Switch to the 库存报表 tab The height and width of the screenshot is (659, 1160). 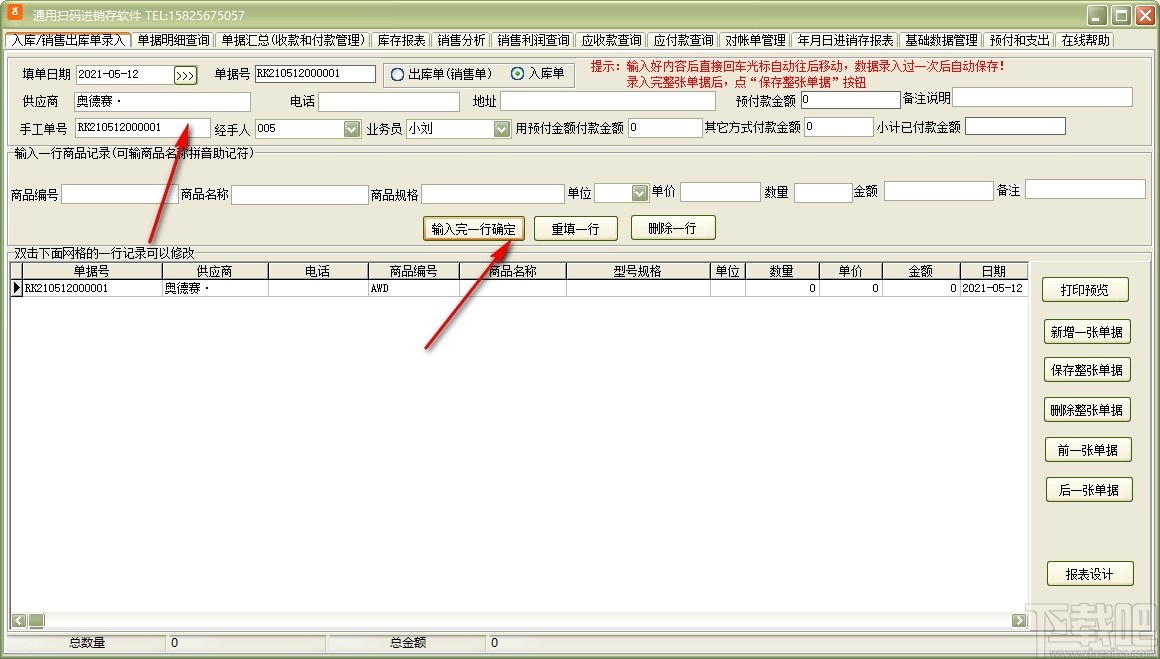click(401, 40)
